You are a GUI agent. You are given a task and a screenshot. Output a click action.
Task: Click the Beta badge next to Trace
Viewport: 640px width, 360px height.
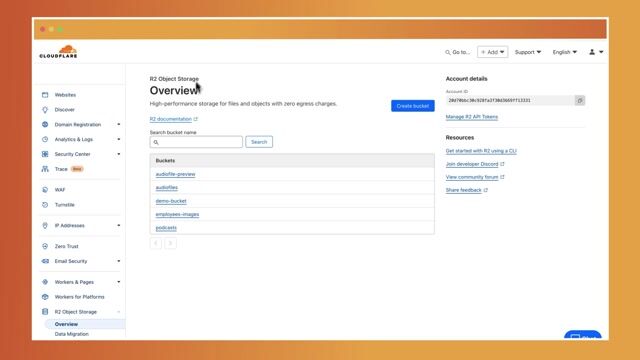point(77,169)
